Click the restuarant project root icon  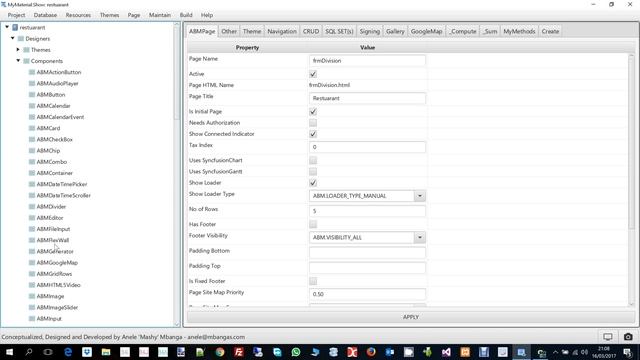click(x=15, y=27)
